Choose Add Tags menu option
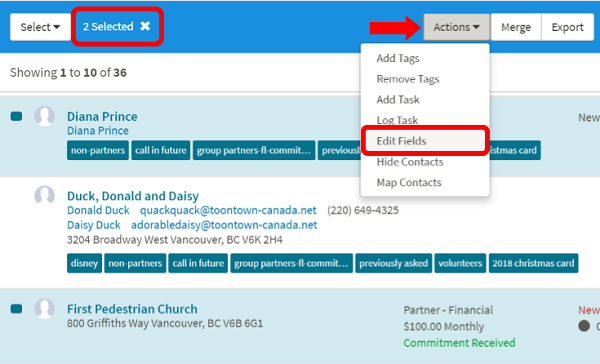600x364 pixels. (398, 58)
